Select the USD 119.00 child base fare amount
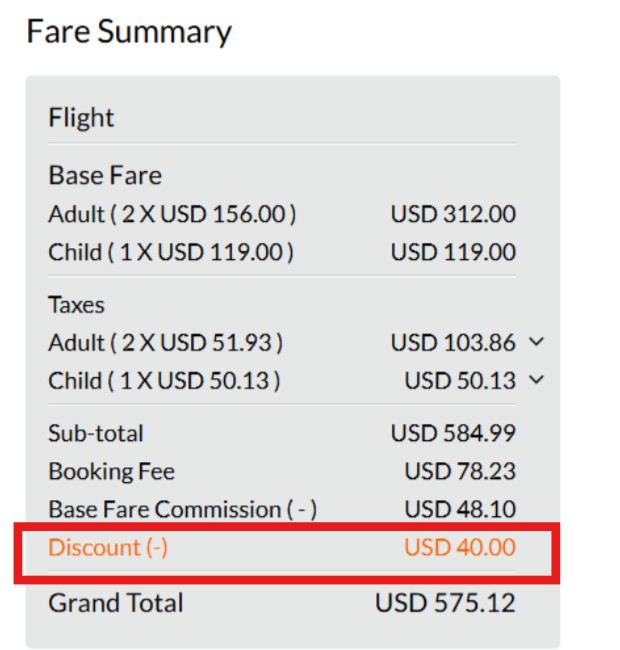This screenshot has width=620, height=650. tap(453, 252)
